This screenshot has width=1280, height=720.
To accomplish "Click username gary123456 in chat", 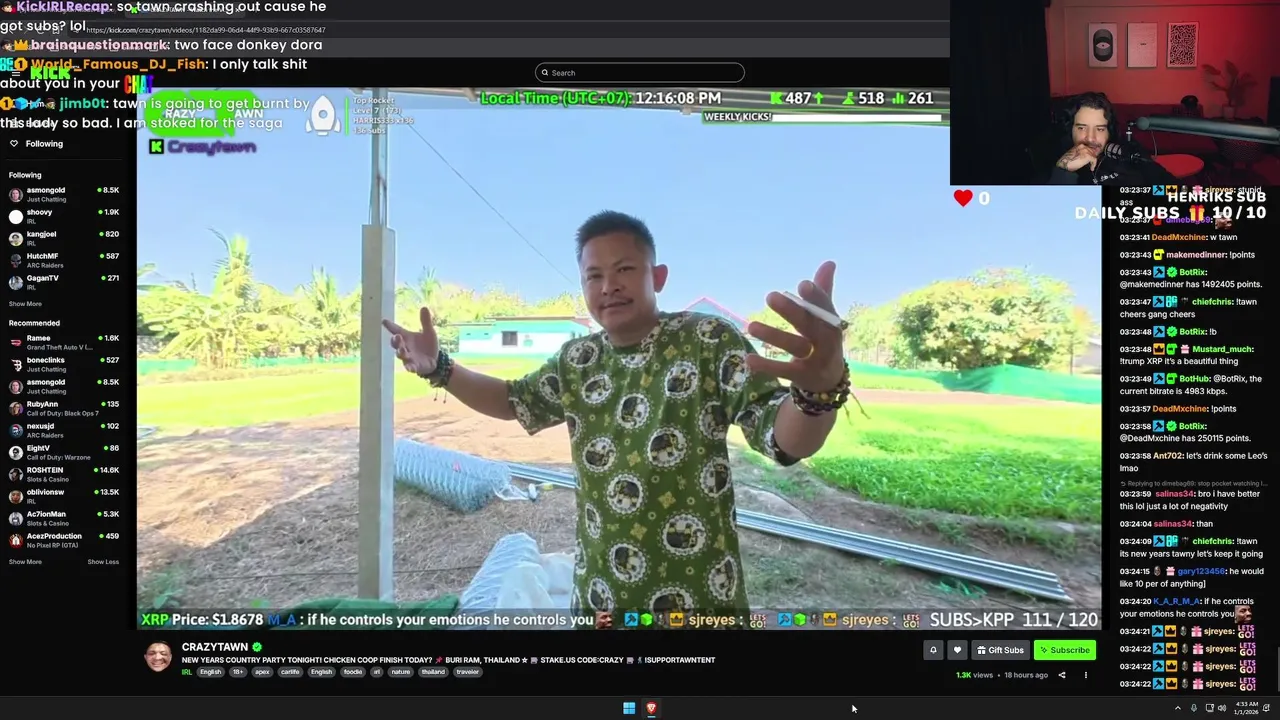I will point(1201,571).
